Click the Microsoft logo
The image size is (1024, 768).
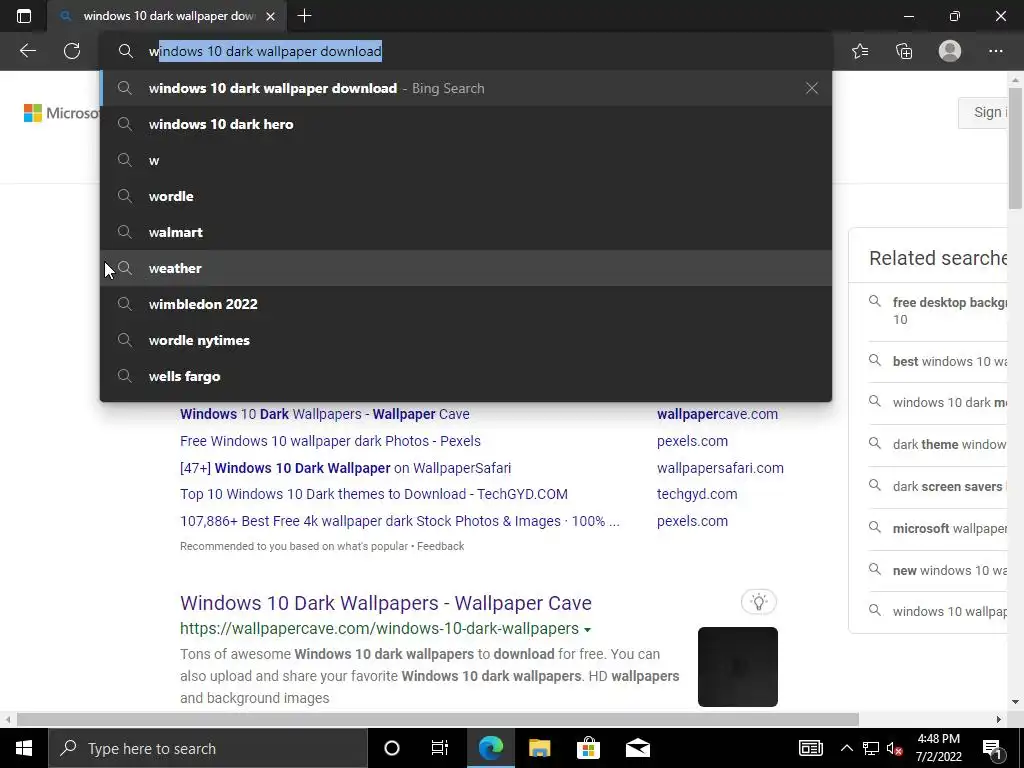[x=61, y=113]
